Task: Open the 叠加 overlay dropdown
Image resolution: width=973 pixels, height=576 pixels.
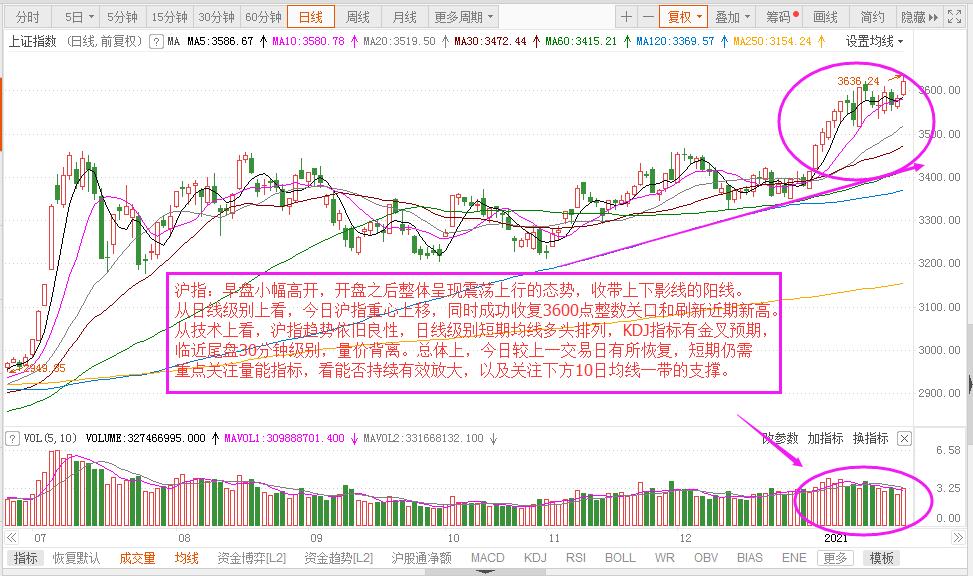Action: point(732,17)
